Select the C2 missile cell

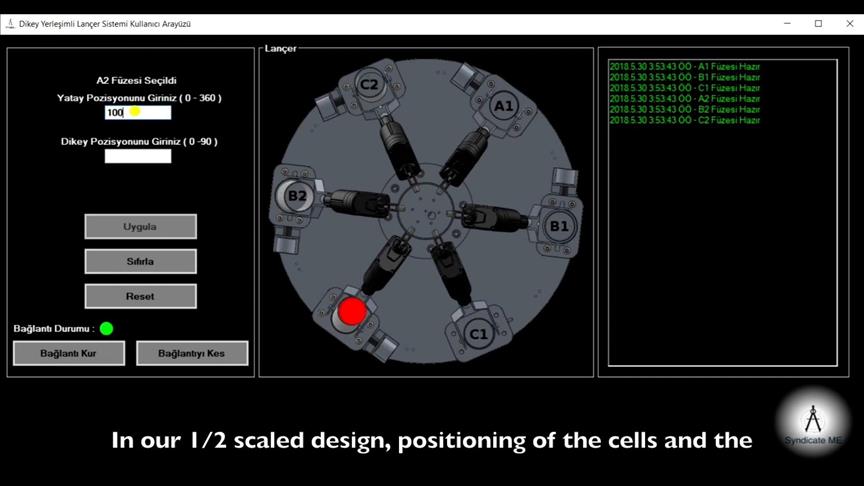pyautogui.click(x=369, y=85)
